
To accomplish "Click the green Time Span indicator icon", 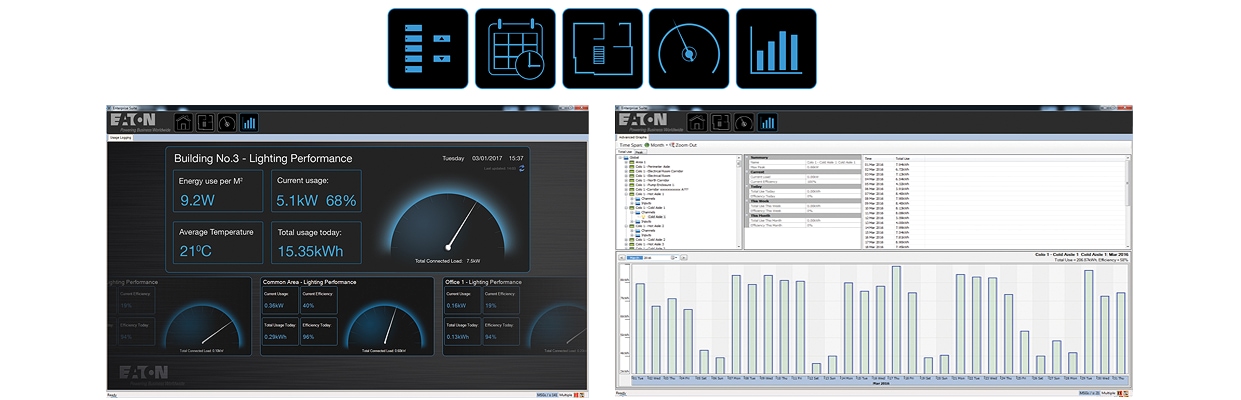I will [x=647, y=145].
